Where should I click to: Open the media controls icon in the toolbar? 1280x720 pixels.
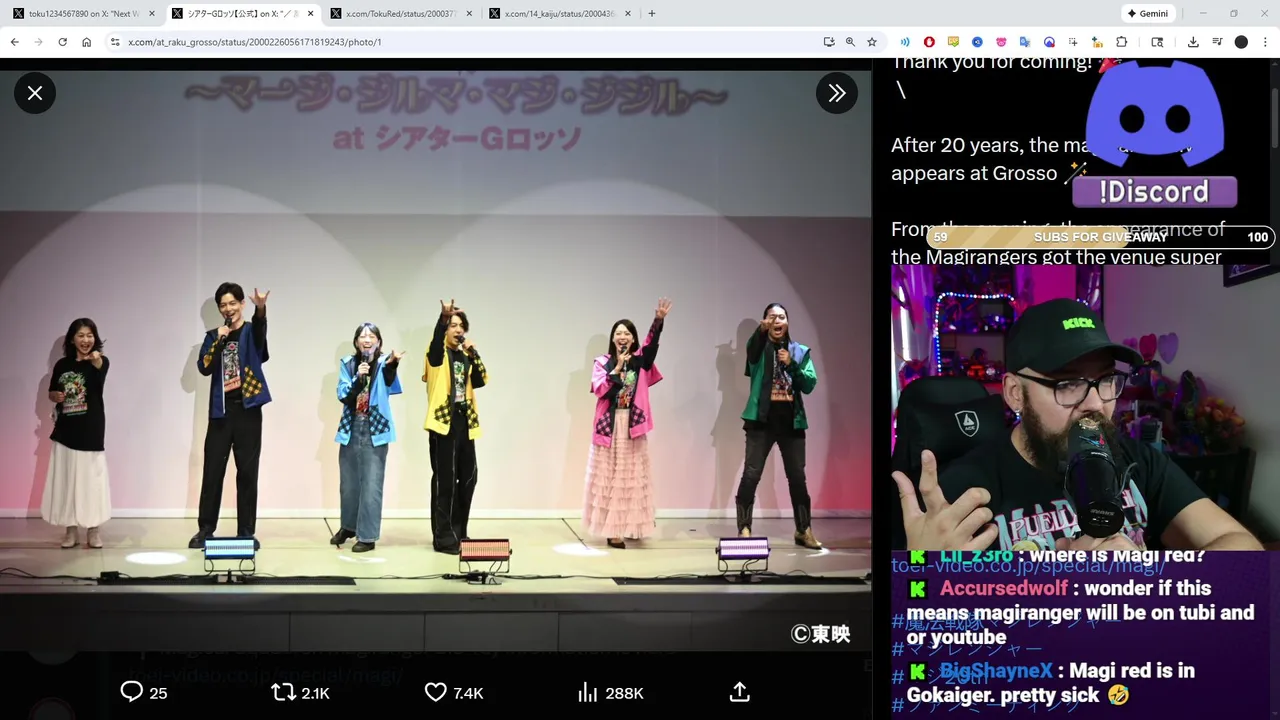click(1217, 42)
